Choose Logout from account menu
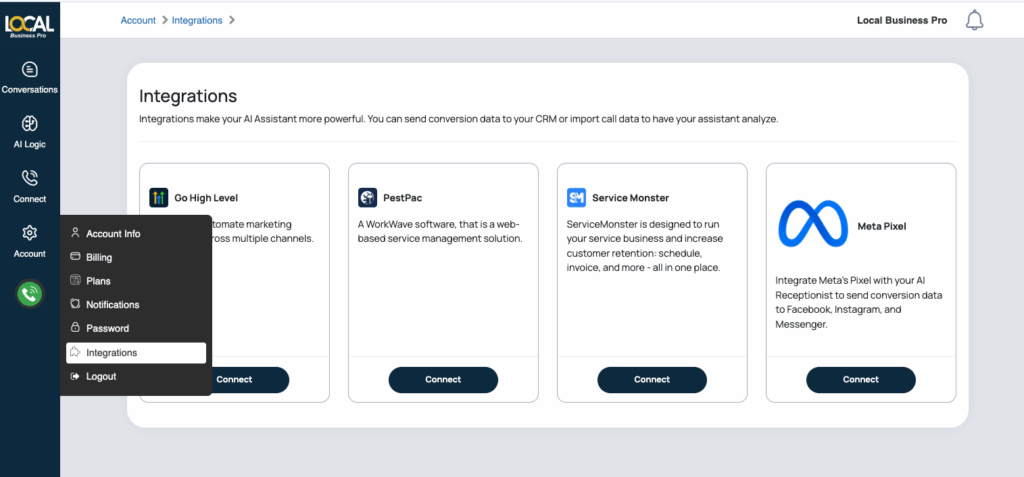This screenshot has height=477, width=1024. pyautogui.click(x=136, y=376)
